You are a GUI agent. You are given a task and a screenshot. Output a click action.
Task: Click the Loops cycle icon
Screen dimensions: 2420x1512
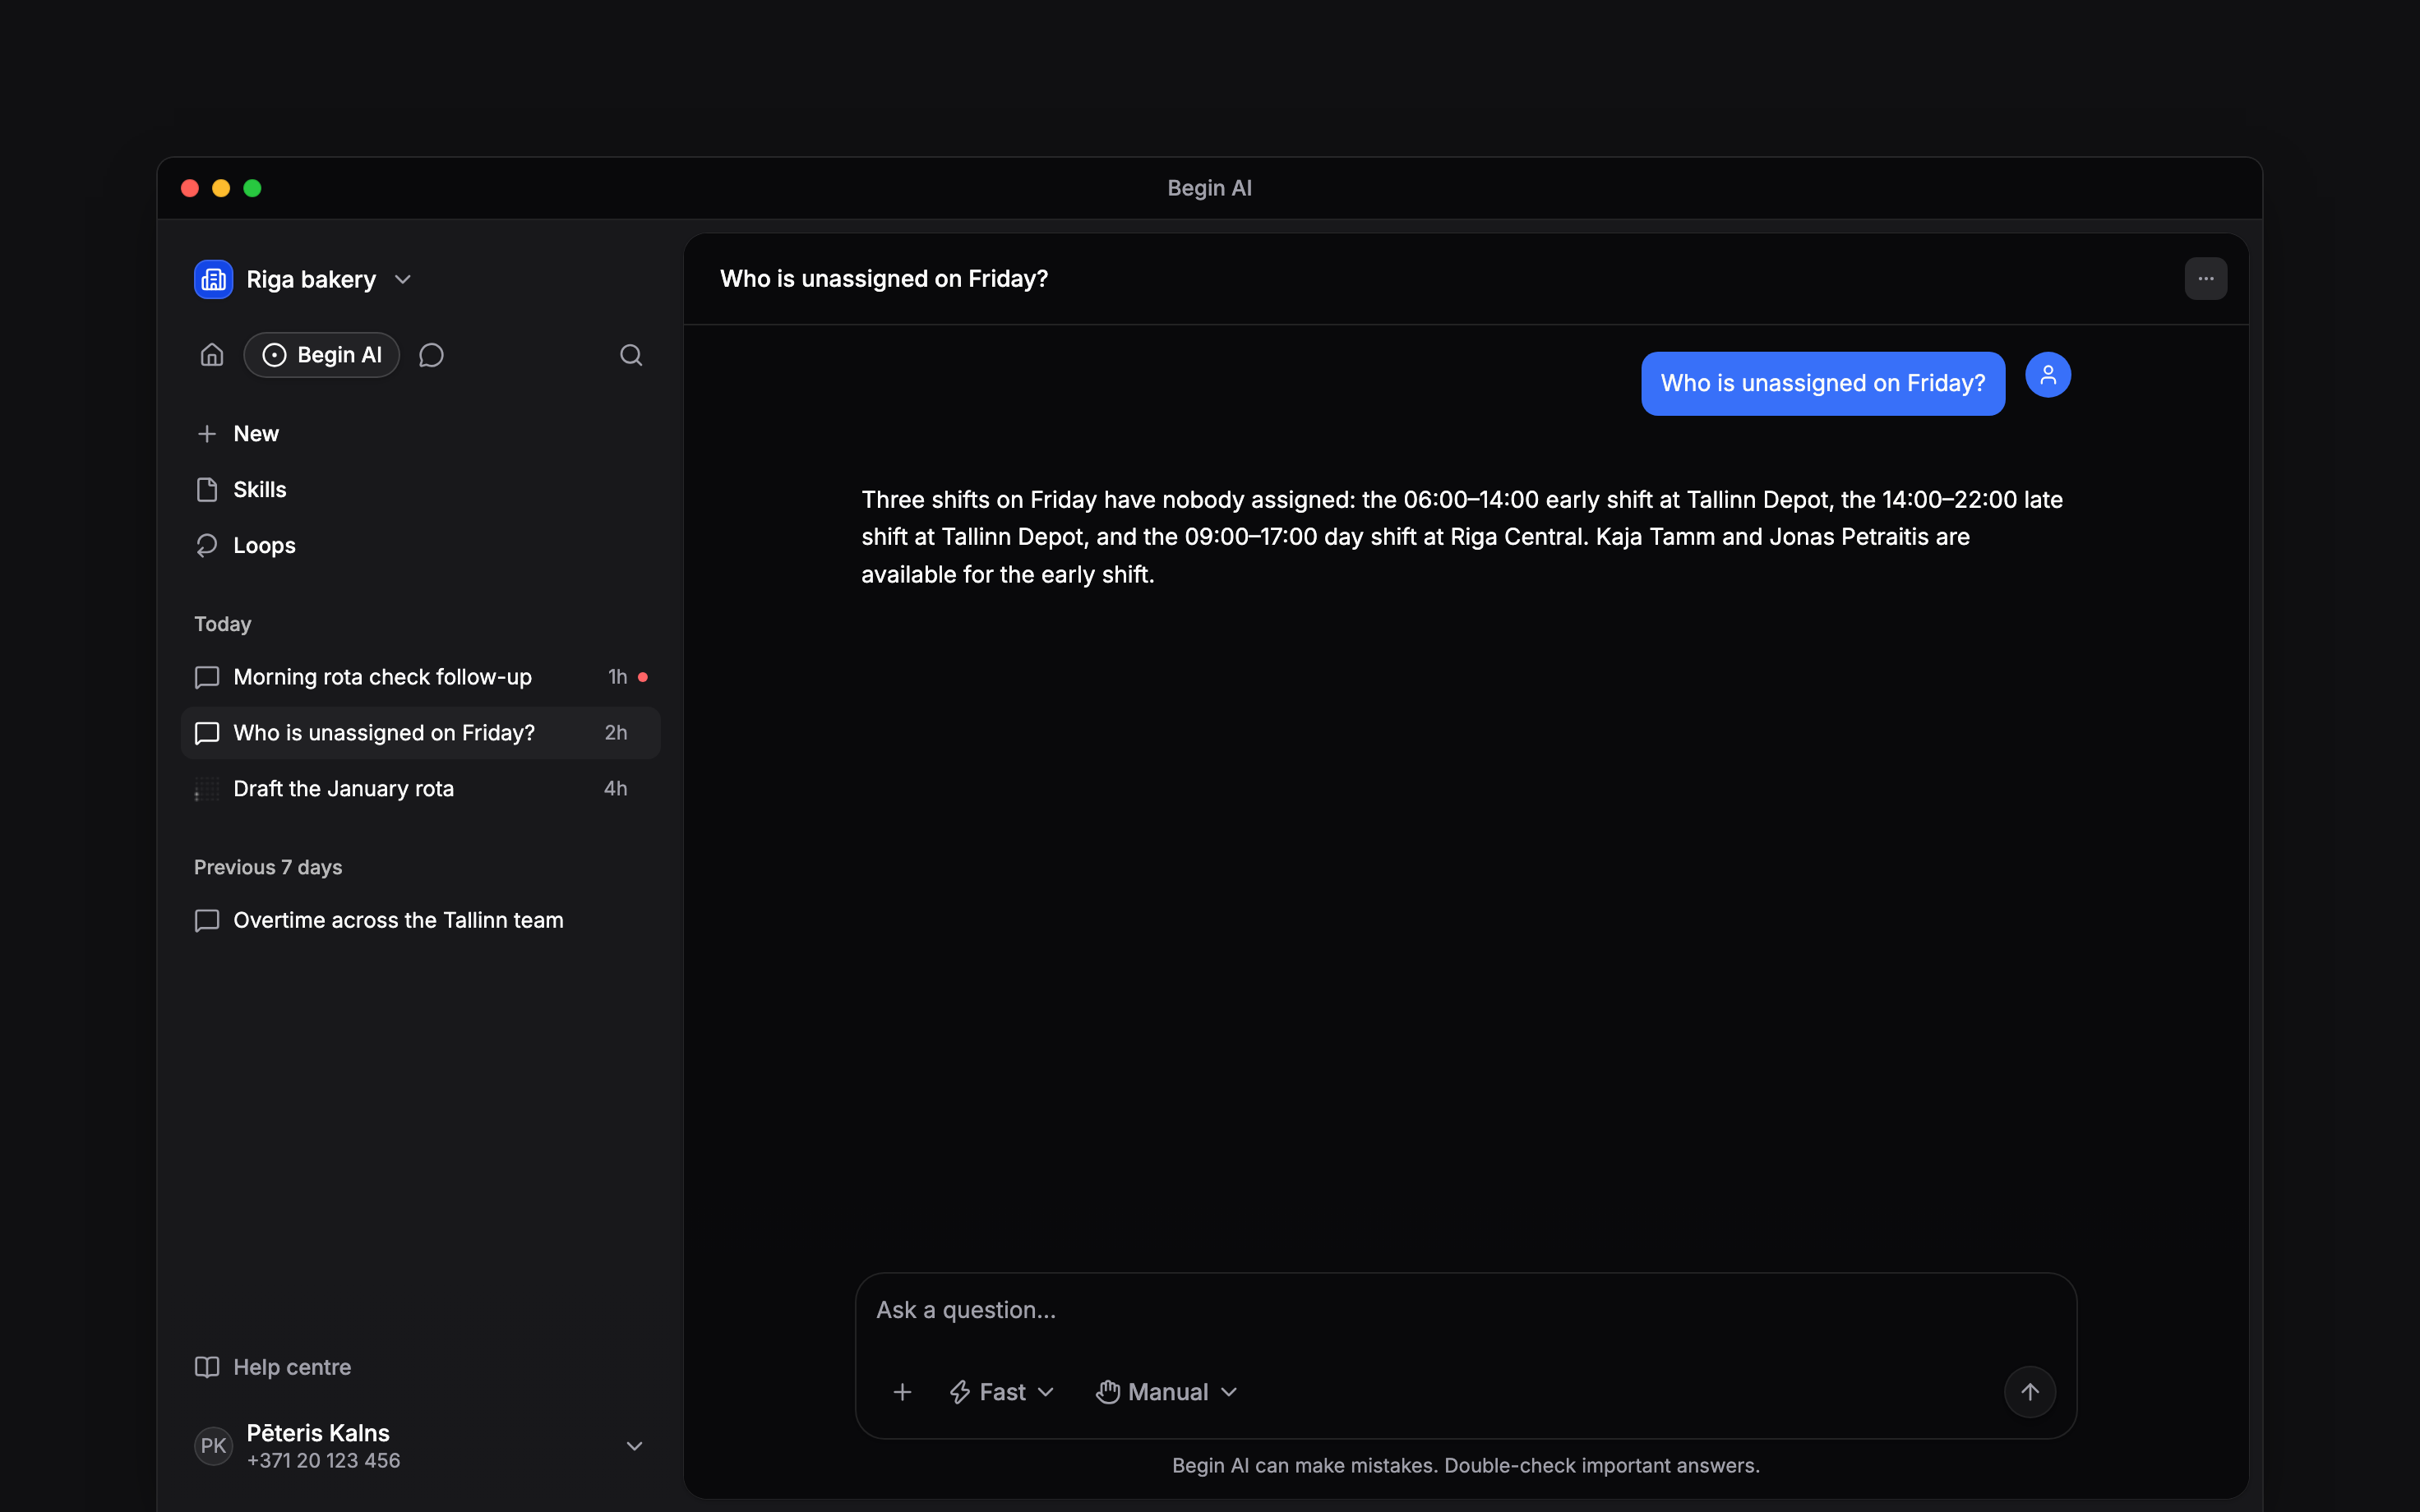click(x=207, y=545)
